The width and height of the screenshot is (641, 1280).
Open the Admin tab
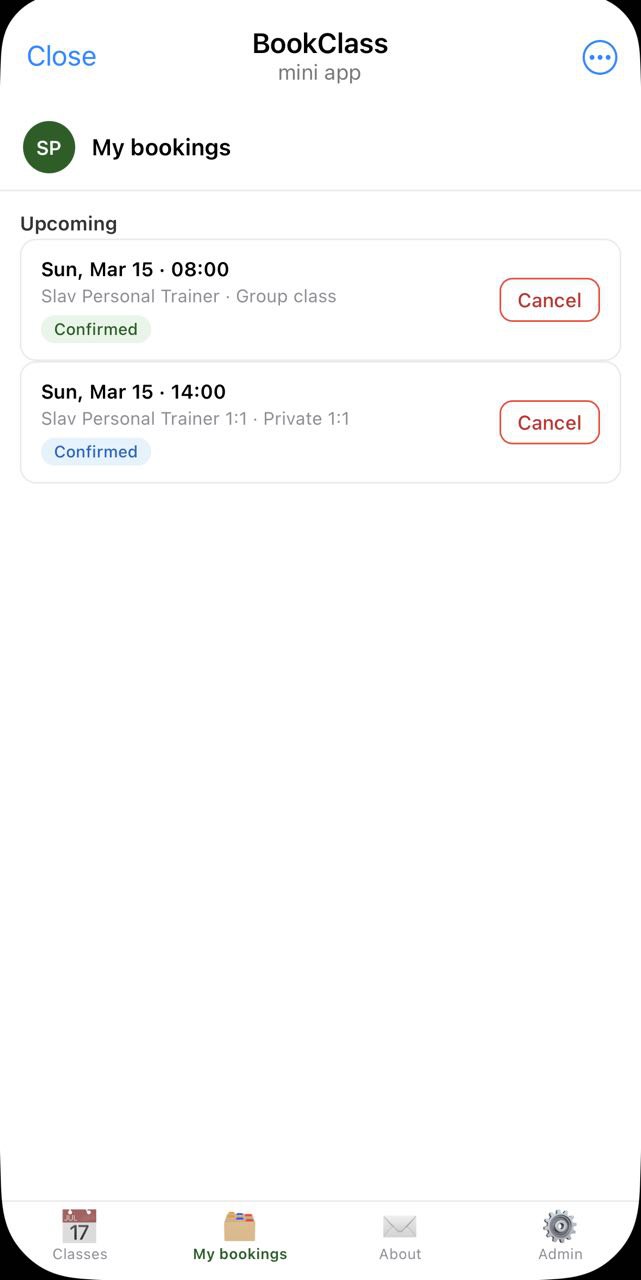[559, 1238]
